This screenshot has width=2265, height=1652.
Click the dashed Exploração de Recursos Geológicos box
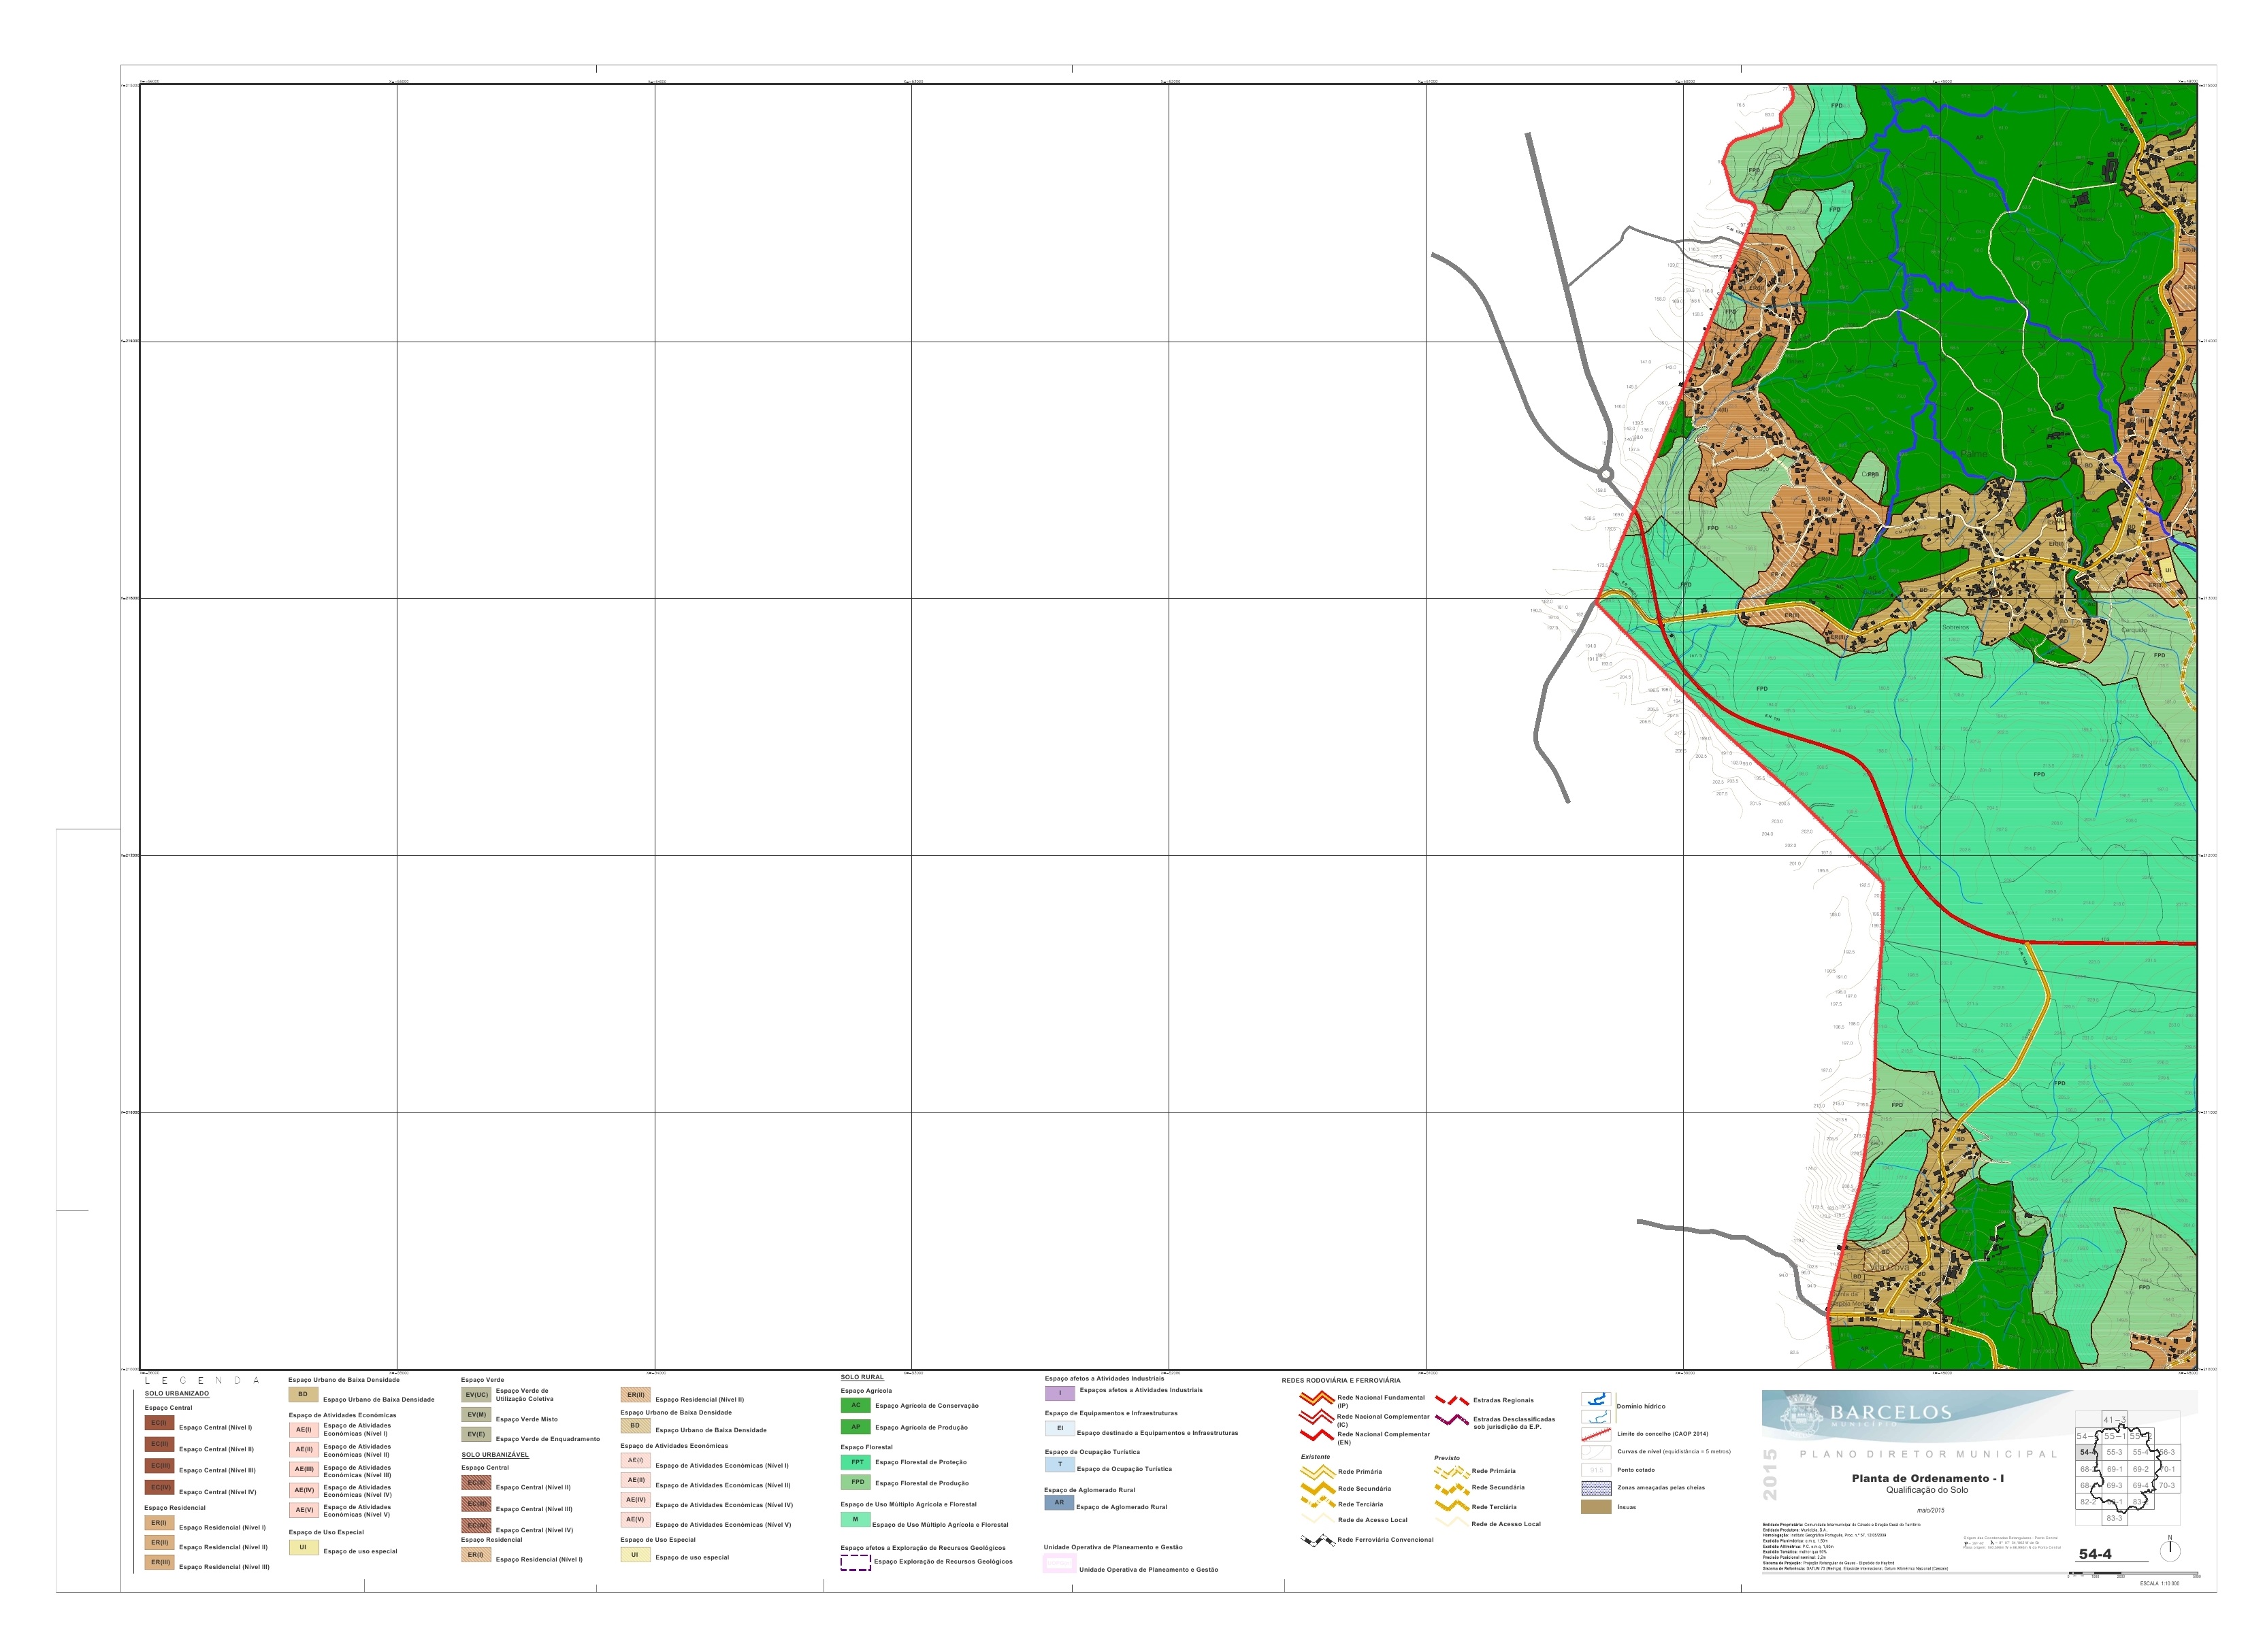click(x=855, y=1562)
